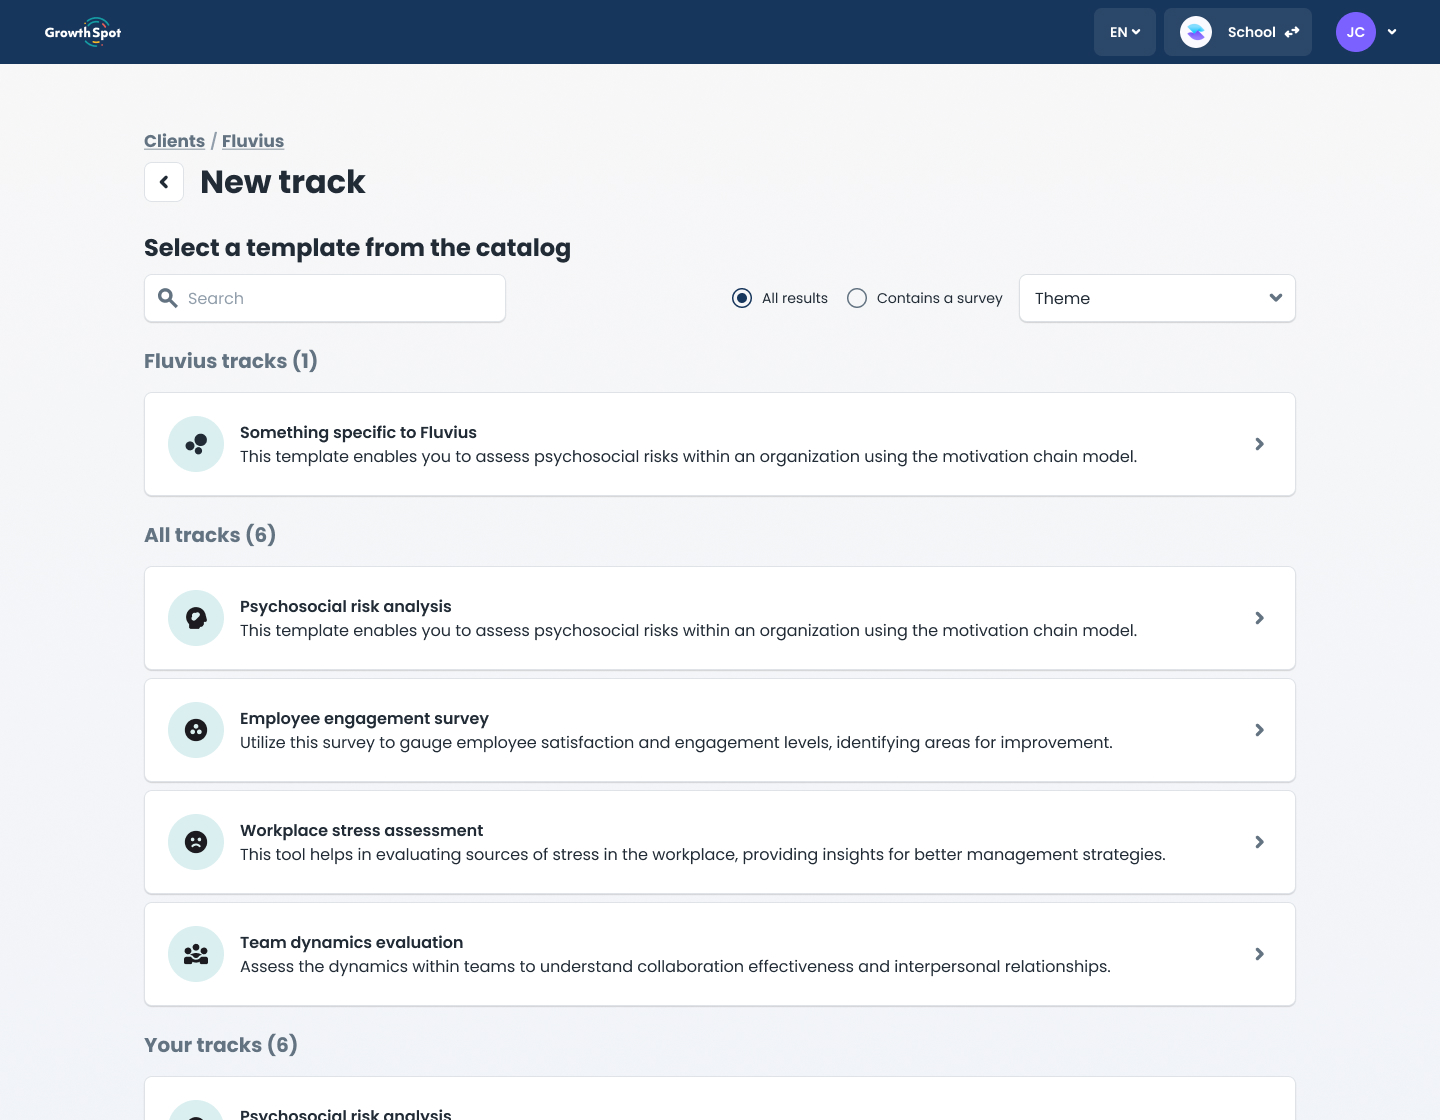Image resolution: width=1440 pixels, height=1120 pixels.
Task: Go to the Clients breadcrumb link
Action: (174, 141)
